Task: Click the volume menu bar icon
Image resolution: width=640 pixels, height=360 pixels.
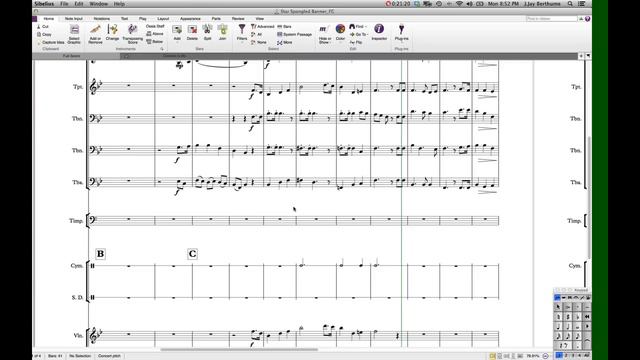Action: coord(469,4)
